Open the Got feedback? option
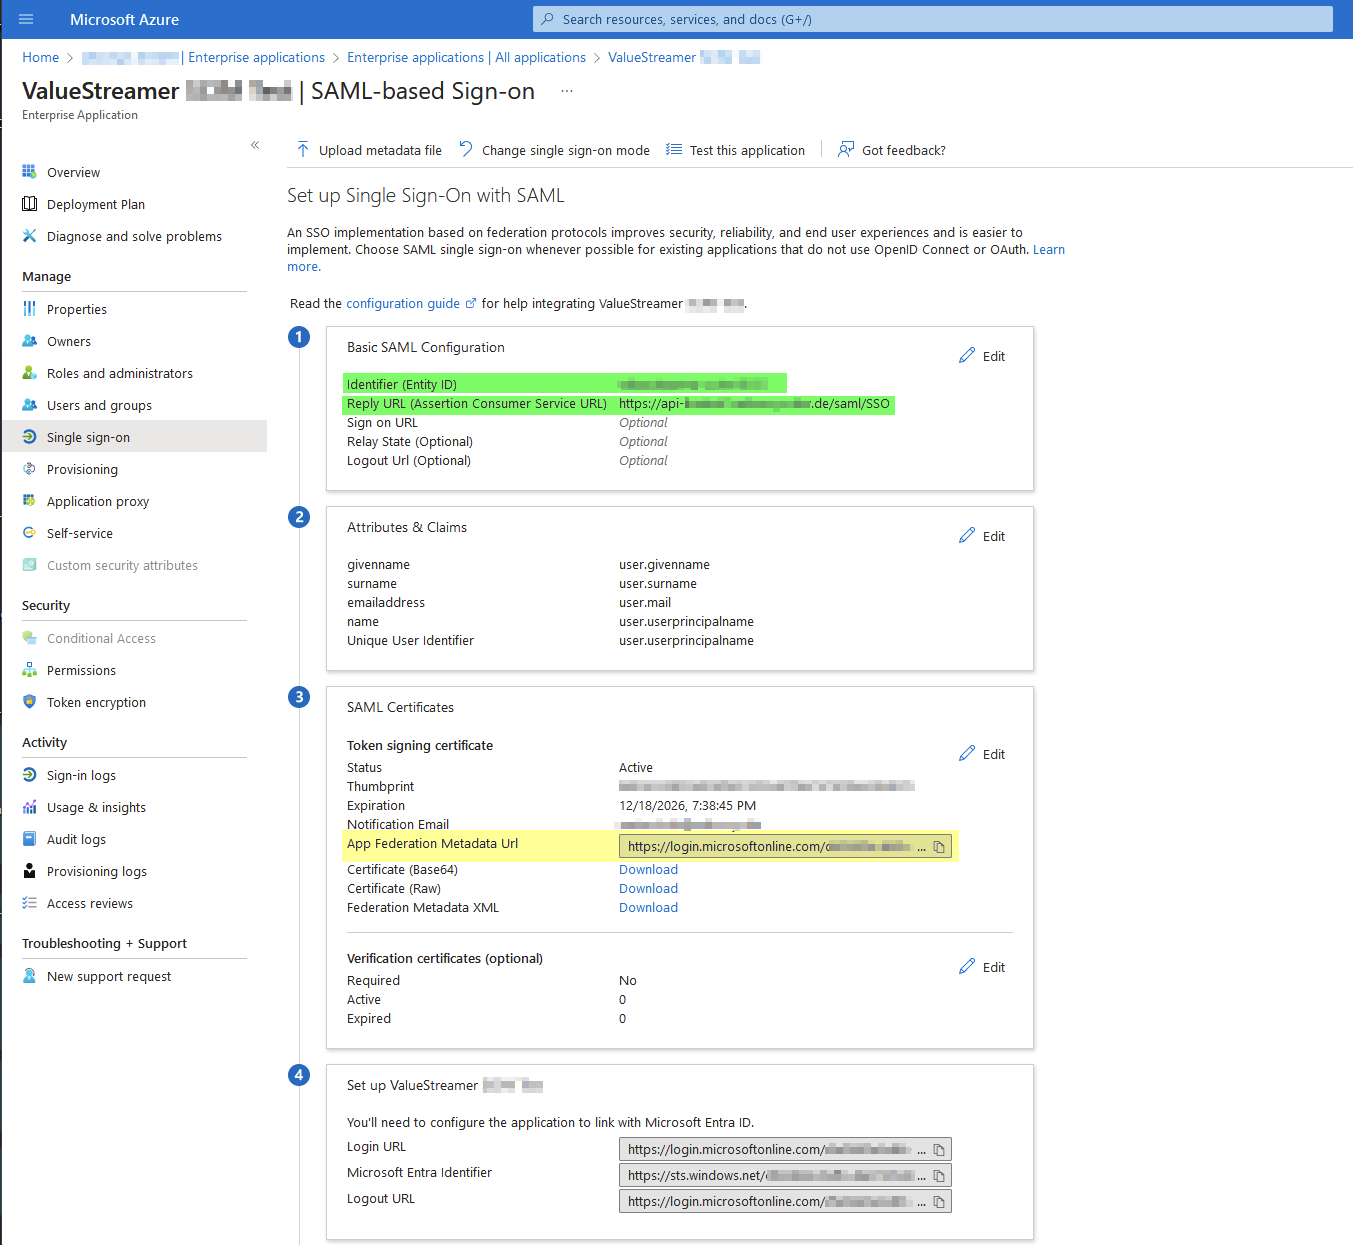 pos(892,150)
